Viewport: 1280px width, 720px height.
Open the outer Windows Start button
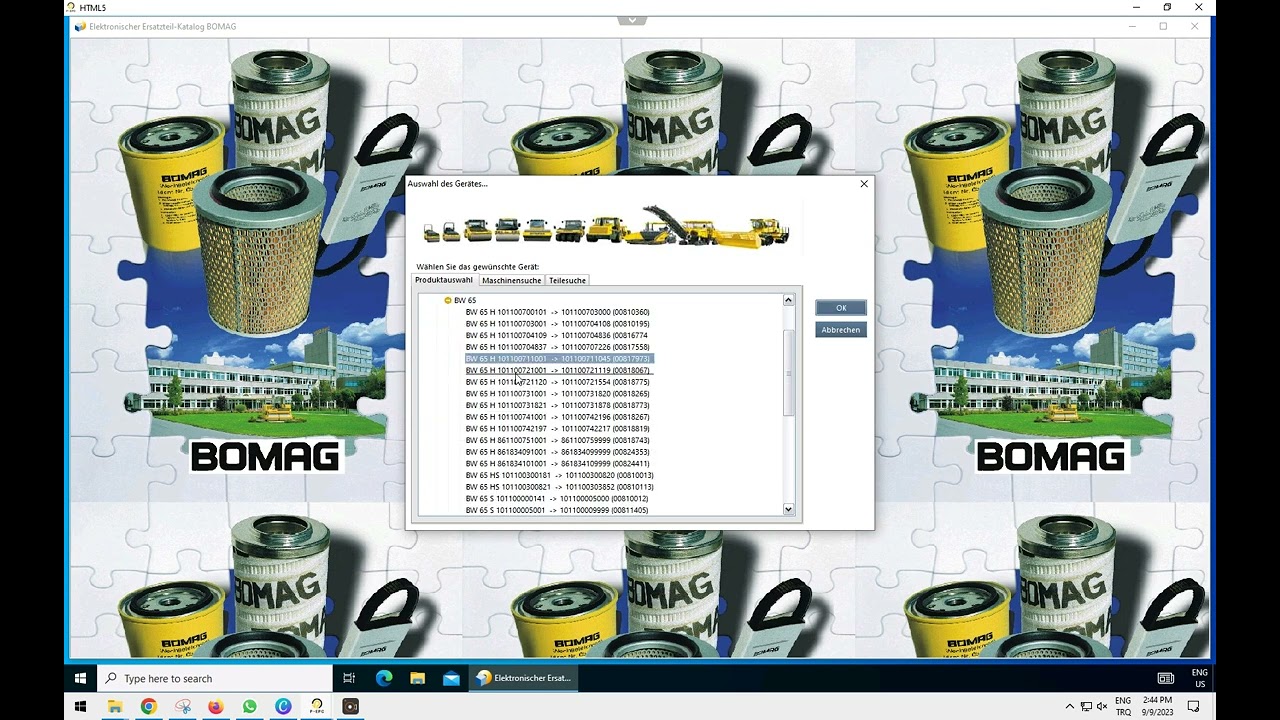coord(81,706)
